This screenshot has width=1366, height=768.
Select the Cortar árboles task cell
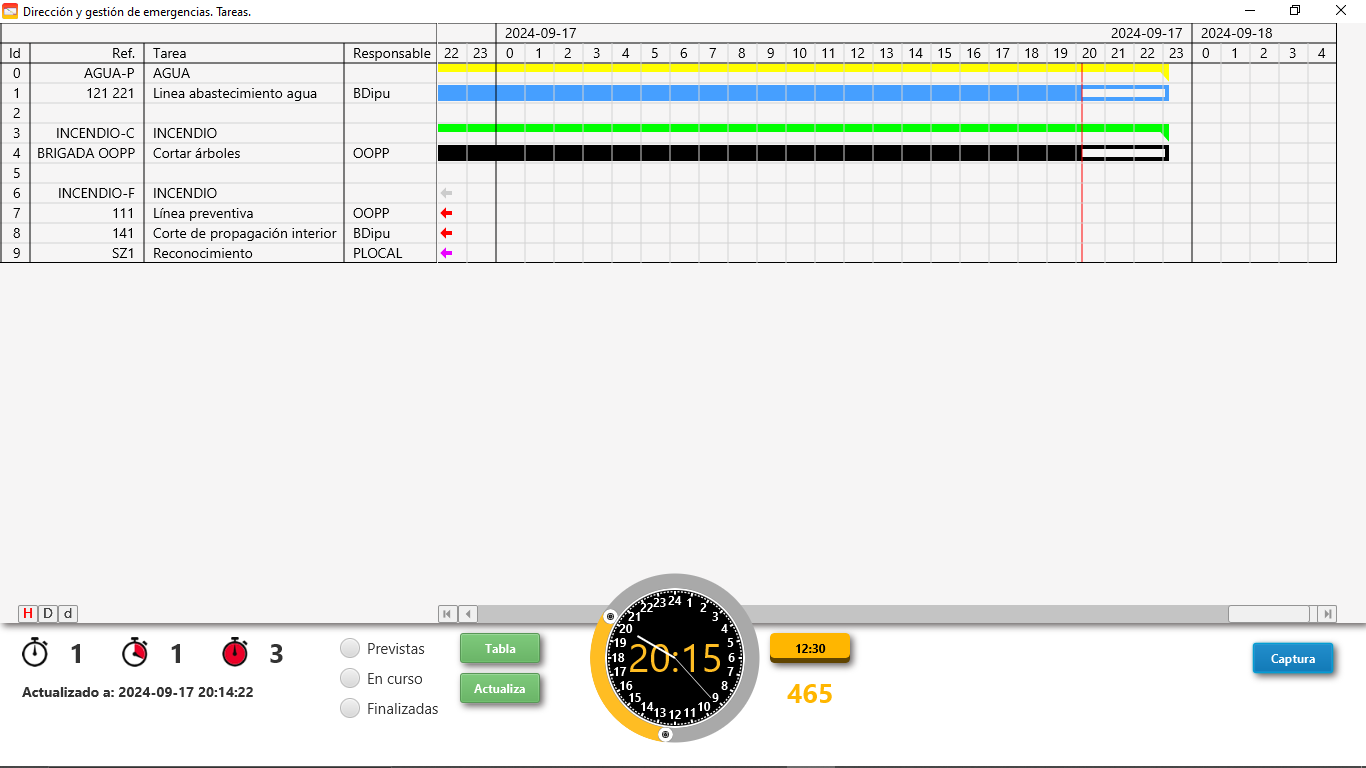click(244, 153)
